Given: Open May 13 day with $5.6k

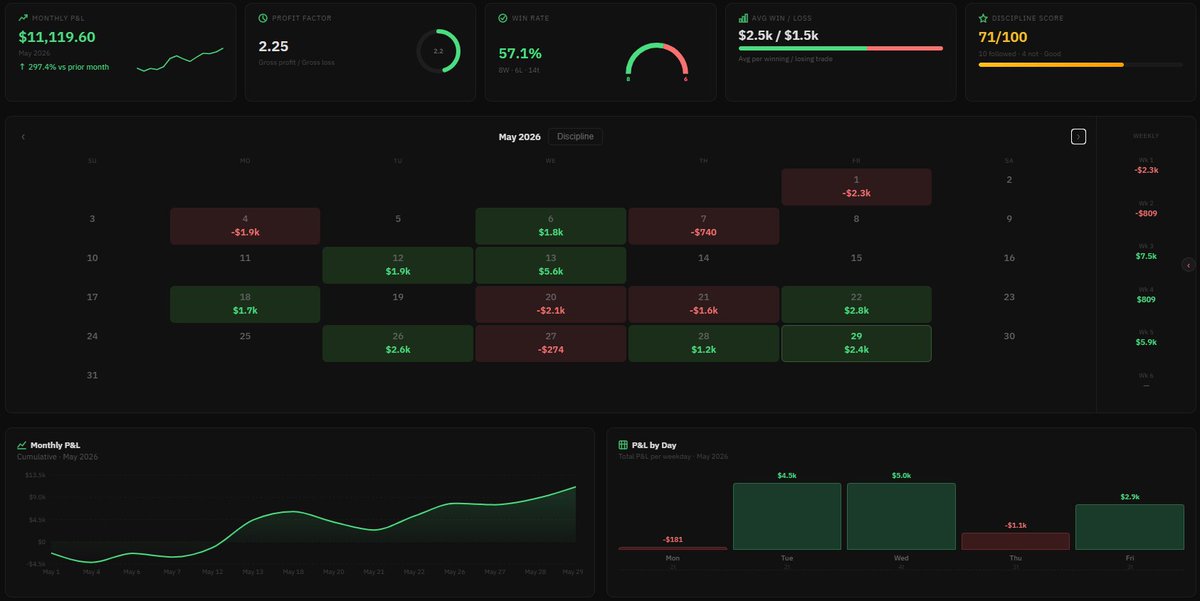Looking at the screenshot, I should coord(551,265).
